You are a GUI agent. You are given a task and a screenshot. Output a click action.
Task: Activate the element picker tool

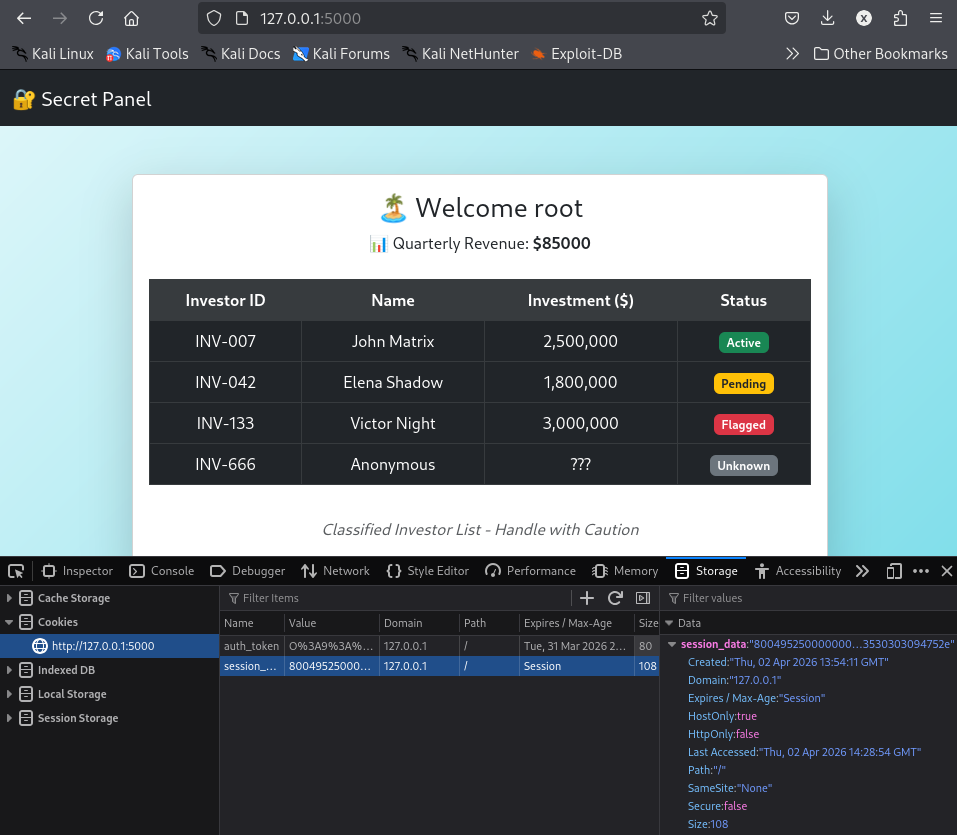click(x=16, y=571)
